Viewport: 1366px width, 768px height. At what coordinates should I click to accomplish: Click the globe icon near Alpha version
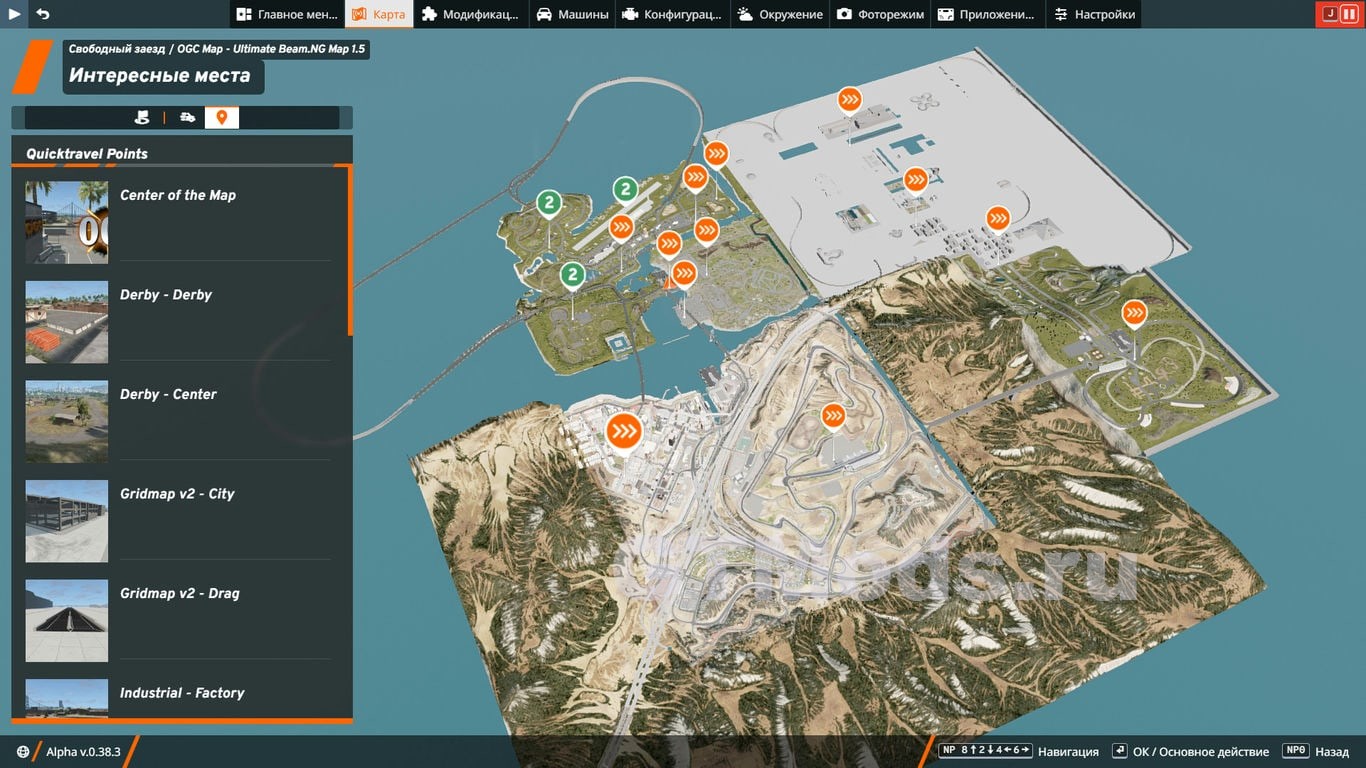pyautogui.click(x=23, y=752)
